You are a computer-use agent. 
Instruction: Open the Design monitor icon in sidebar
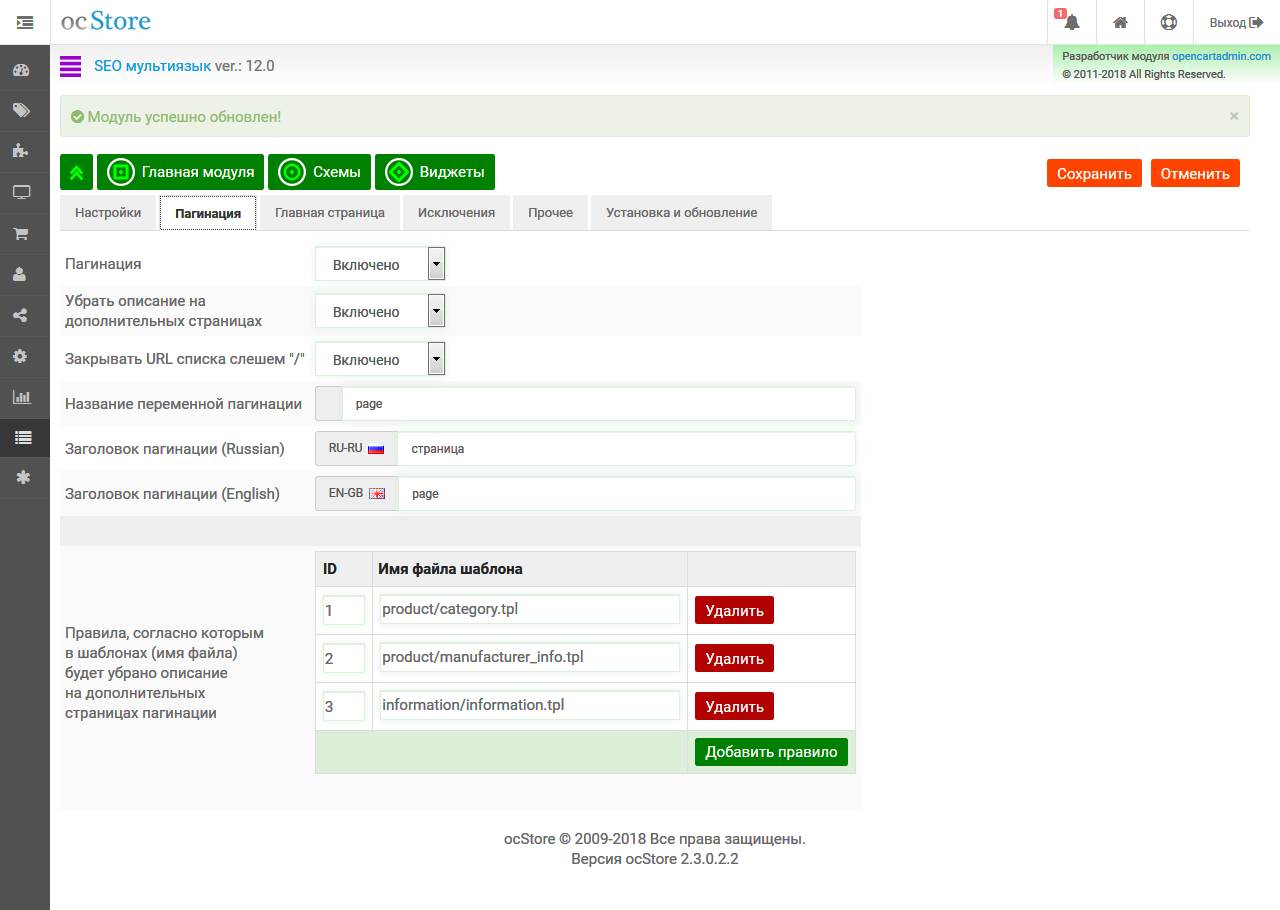[x=21, y=192]
